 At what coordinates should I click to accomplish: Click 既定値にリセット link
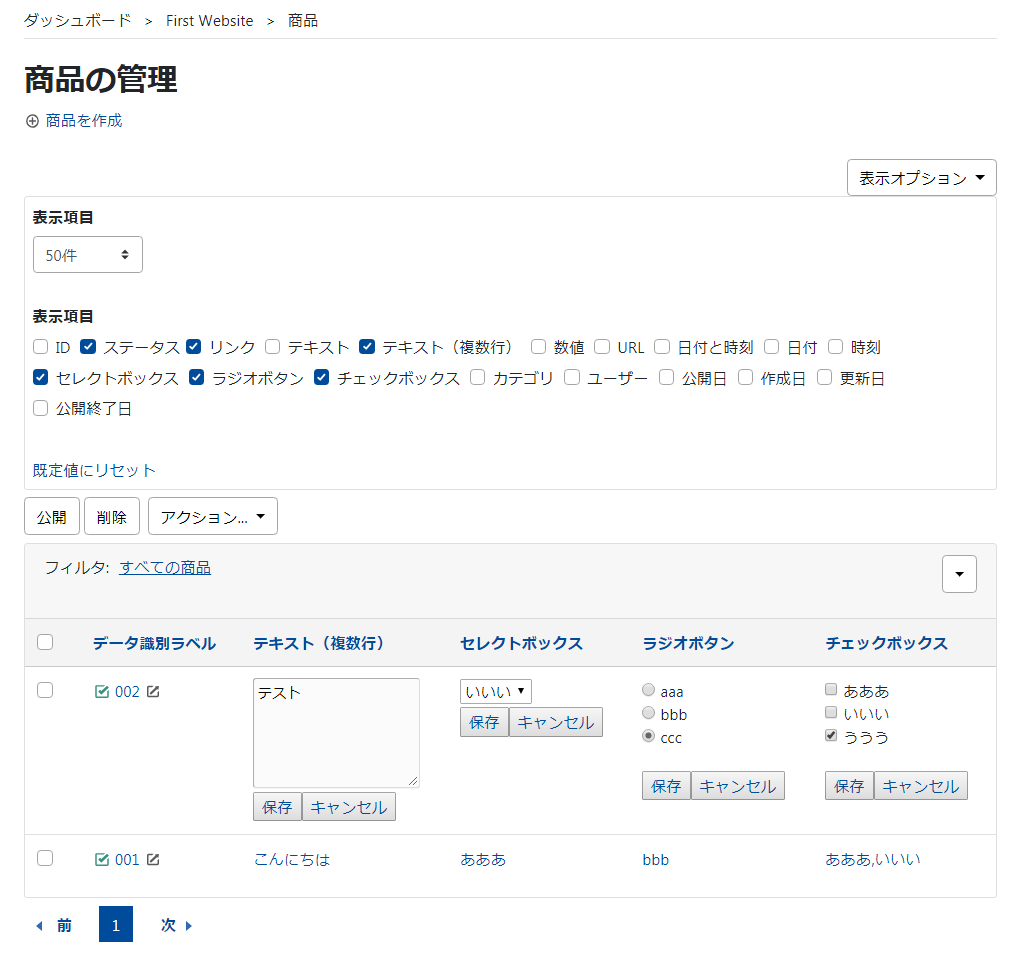[x=94, y=470]
